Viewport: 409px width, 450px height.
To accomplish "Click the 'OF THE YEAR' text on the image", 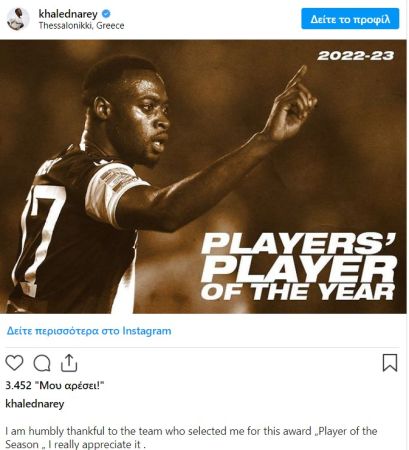I will pyautogui.click(x=298, y=292).
